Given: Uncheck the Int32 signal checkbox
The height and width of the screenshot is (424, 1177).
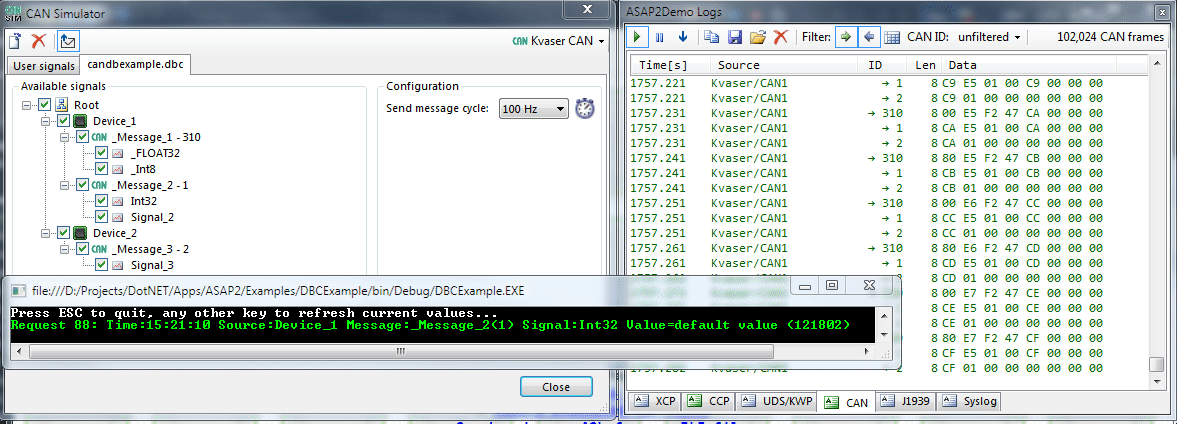Looking at the screenshot, I should (101, 200).
